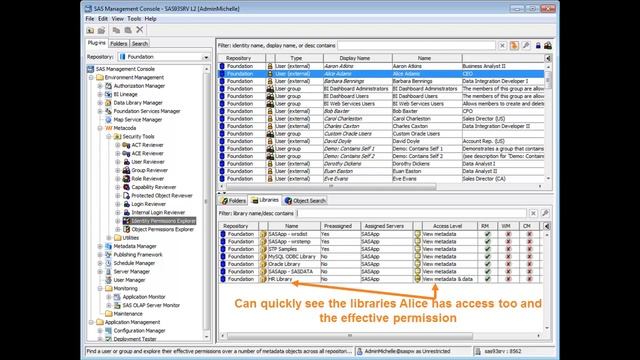Click the Metacoda node icon
The width and height of the screenshot is (640, 360).
108,128
